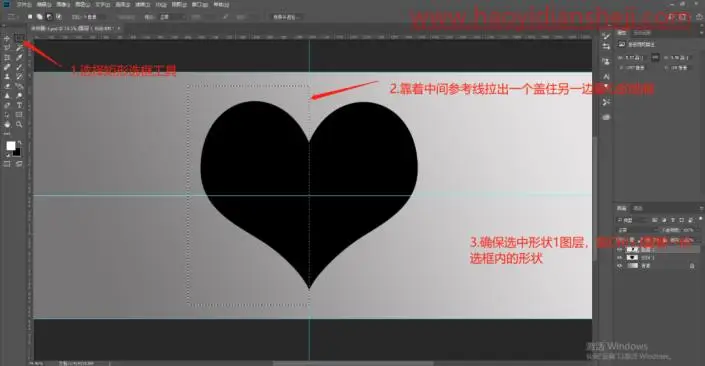Viewport: 705px width, 366px height.
Task: Turn layer filtering on or off
Action: (701, 219)
